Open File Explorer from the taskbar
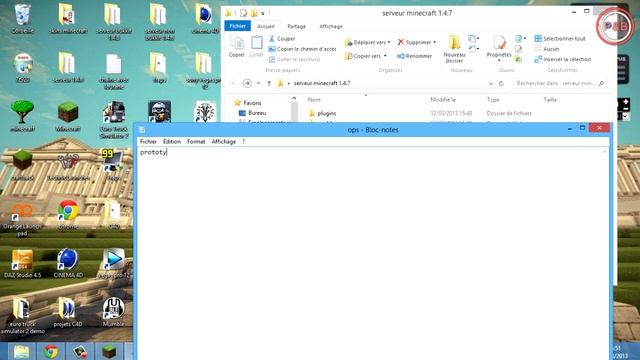The width and height of the screenshot is (640, 360). (x=21, y=351)
